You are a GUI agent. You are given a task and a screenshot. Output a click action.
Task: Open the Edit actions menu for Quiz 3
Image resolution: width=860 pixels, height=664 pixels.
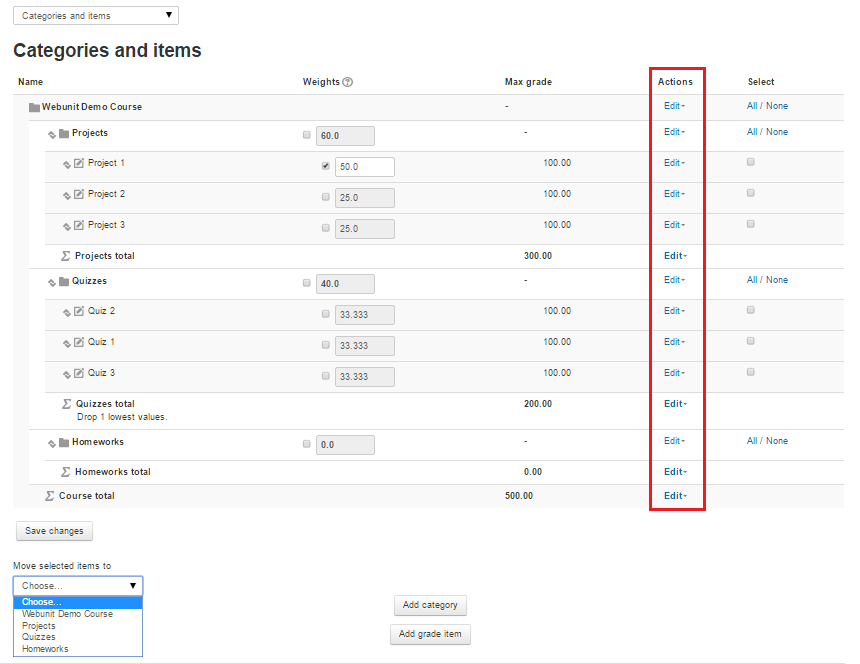pyautogui.click(x=674, y=373)
